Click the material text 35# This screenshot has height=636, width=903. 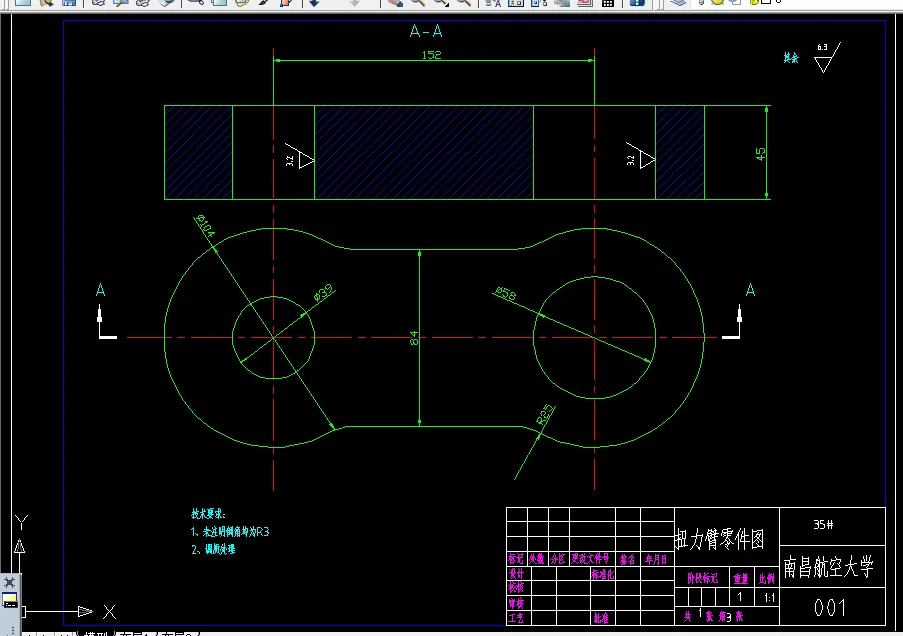point(824,524)
